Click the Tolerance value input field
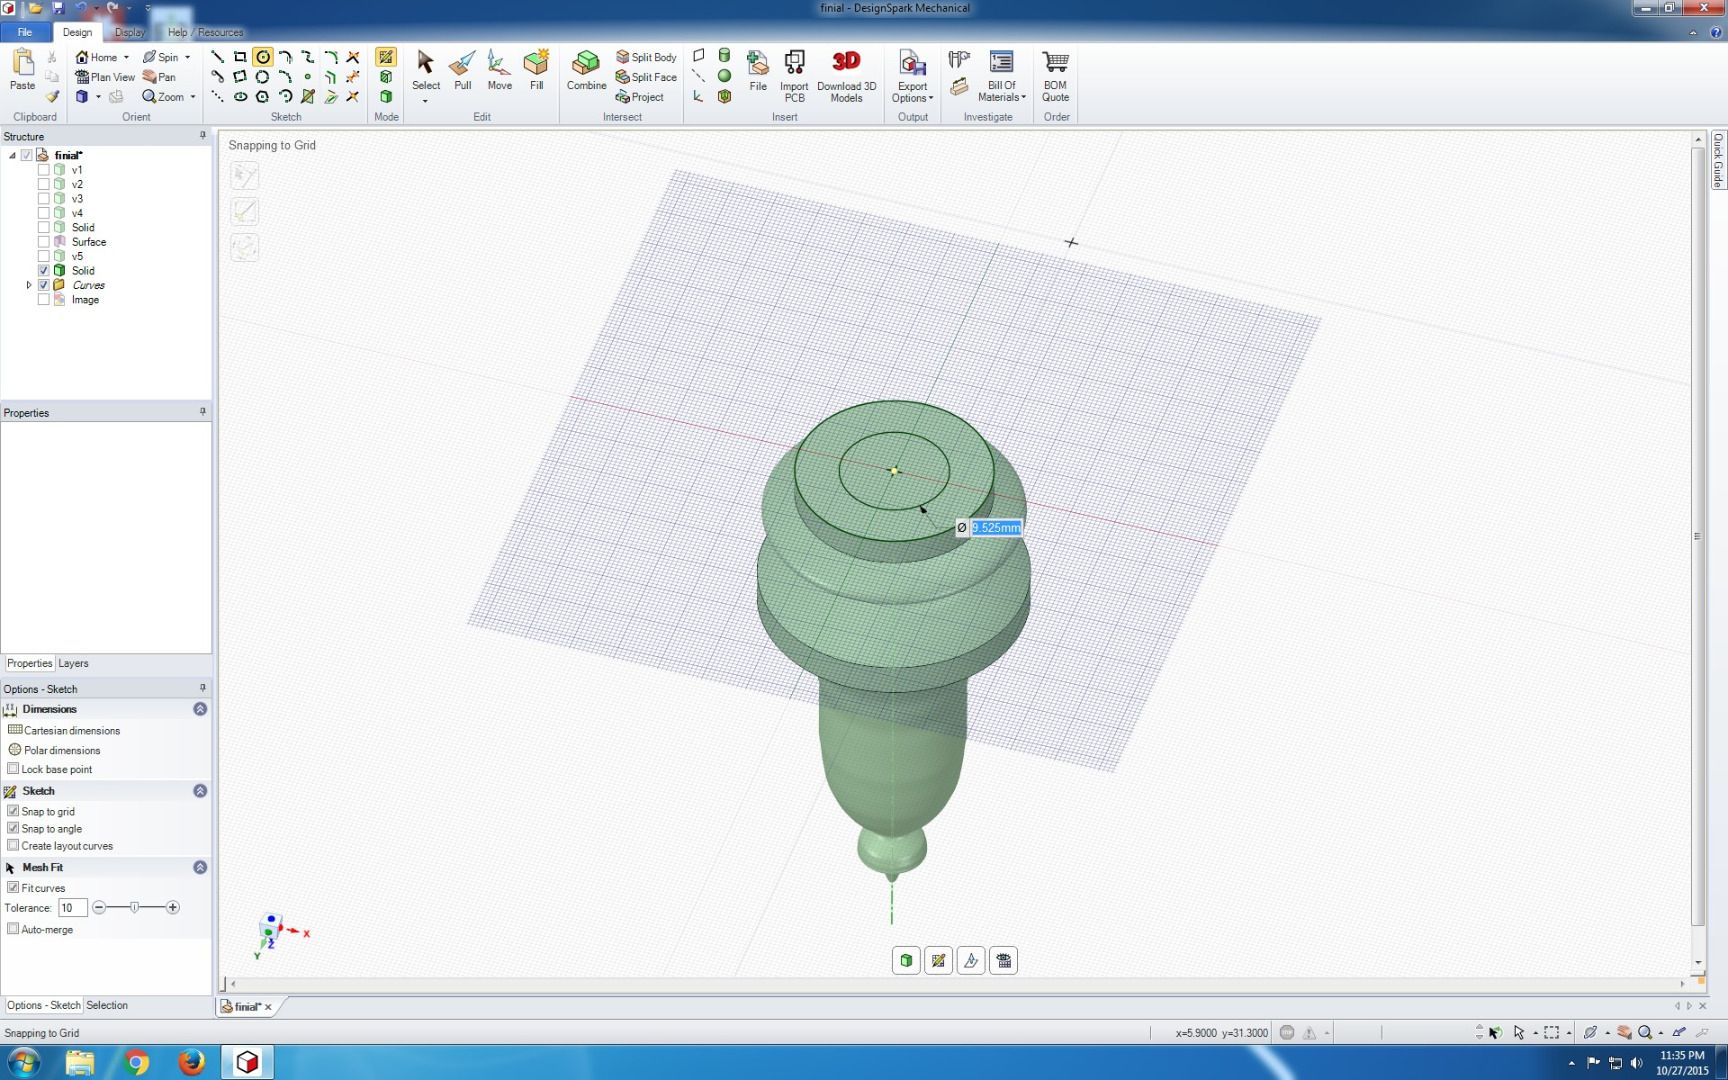The height and width of the screenshot is (1080, 1728). point(72,908)
